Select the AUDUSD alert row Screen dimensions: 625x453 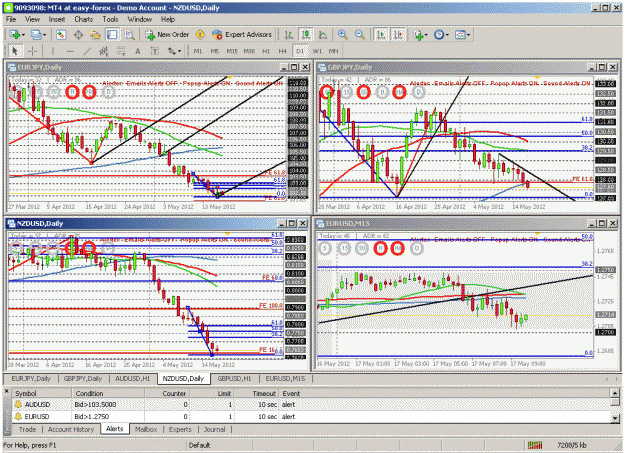[x=312, y=404]
